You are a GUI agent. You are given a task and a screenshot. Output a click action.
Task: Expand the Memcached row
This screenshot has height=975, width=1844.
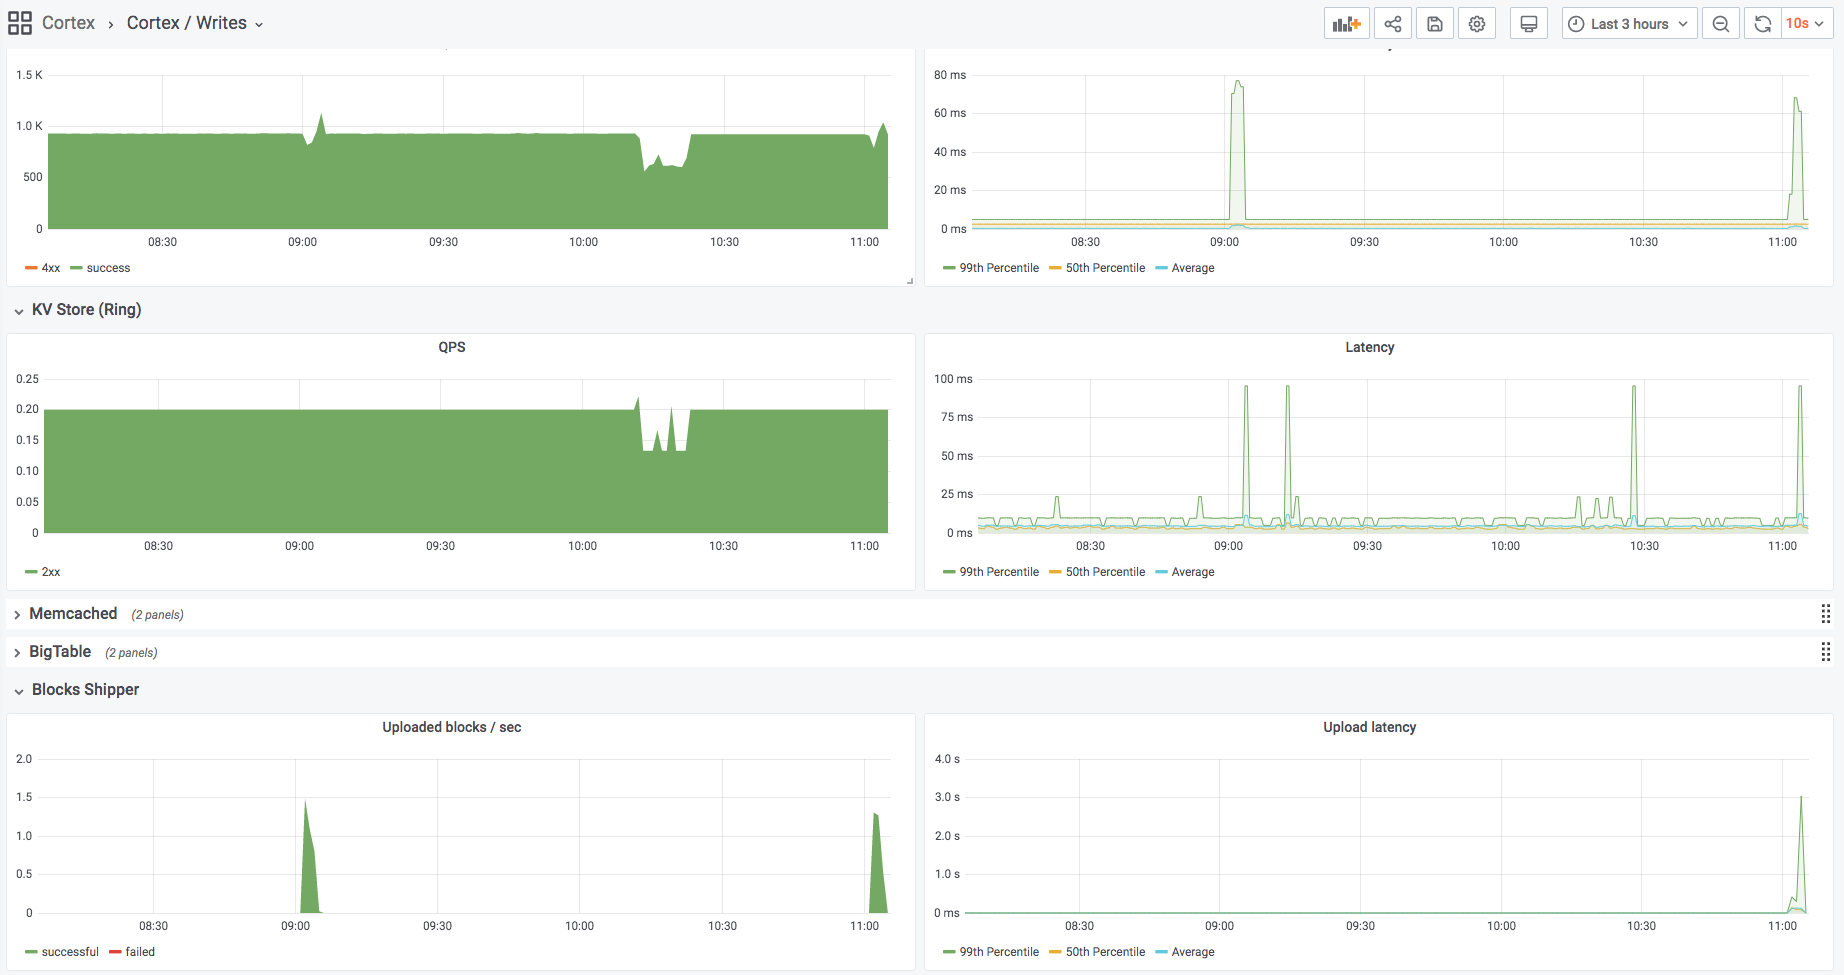[x=73, y=614]
